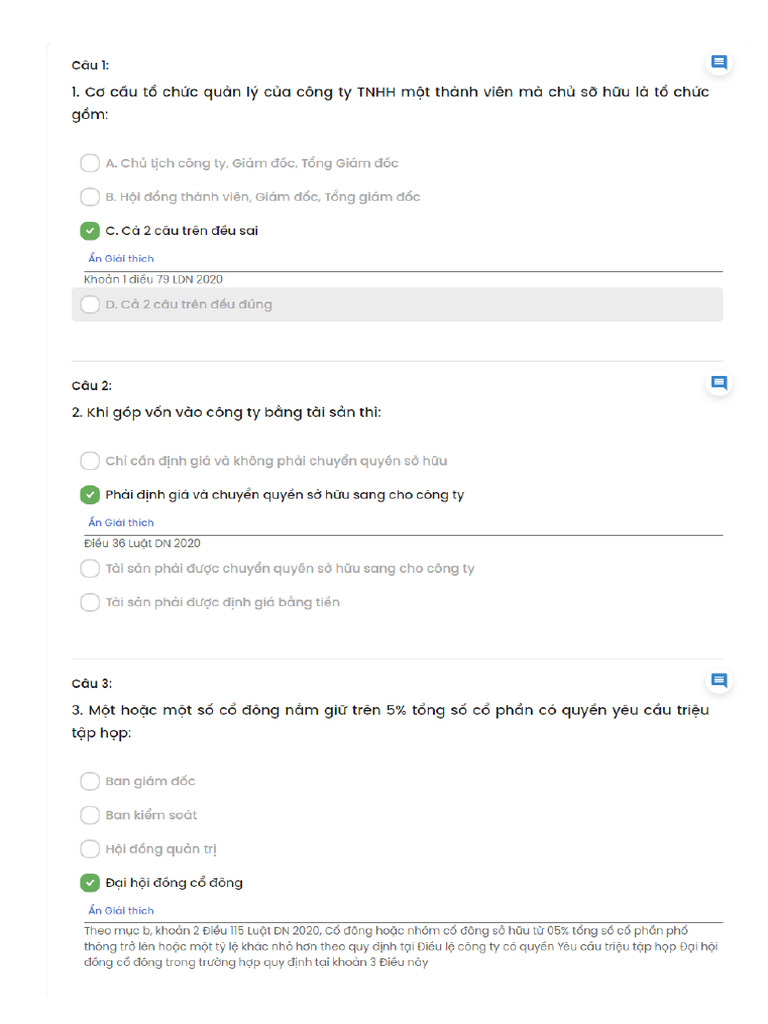
Task: Hide explanation under Câu 1 answer
Action: click(121, 259)
